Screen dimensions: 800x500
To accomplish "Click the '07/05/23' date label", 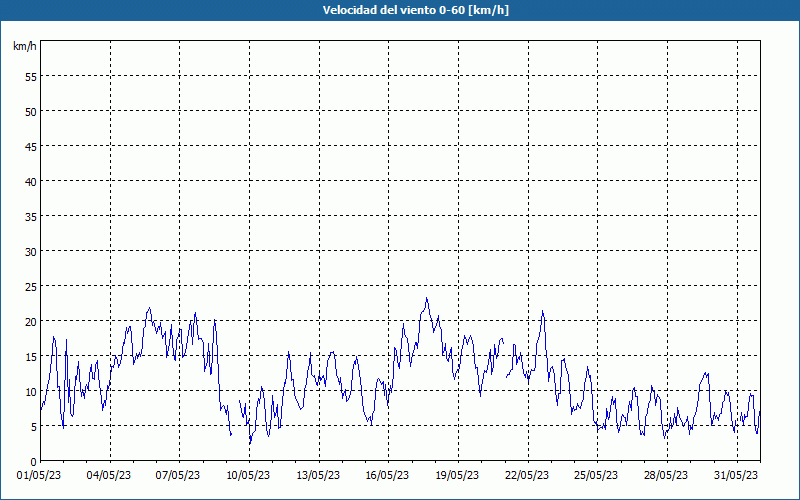I will click(x=178, y=476).
